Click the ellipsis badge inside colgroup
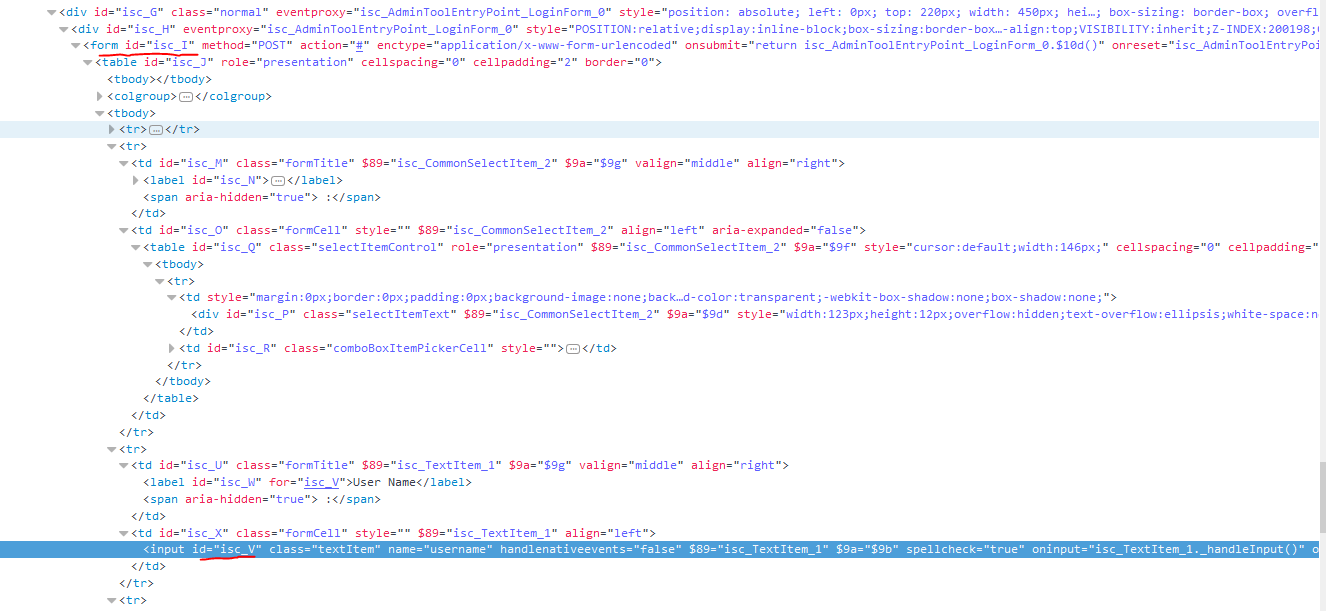 point(185,97)
